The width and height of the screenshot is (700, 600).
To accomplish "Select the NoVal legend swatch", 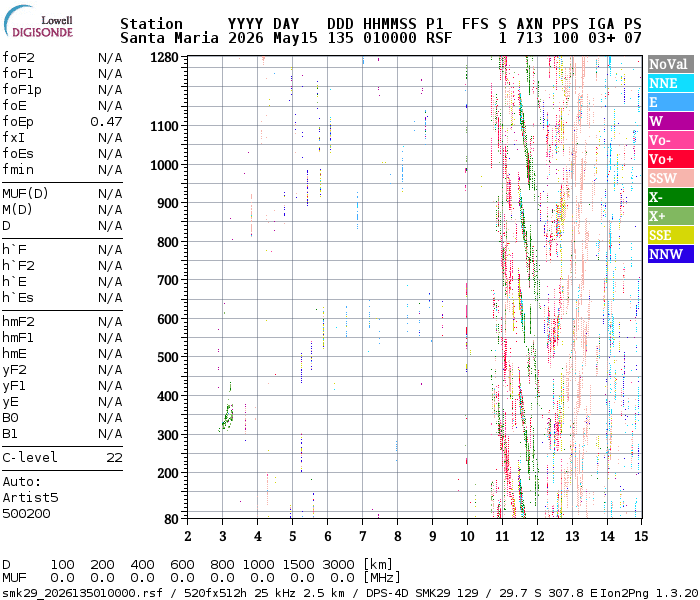I will pyautogui.click(x=671, y=64).
